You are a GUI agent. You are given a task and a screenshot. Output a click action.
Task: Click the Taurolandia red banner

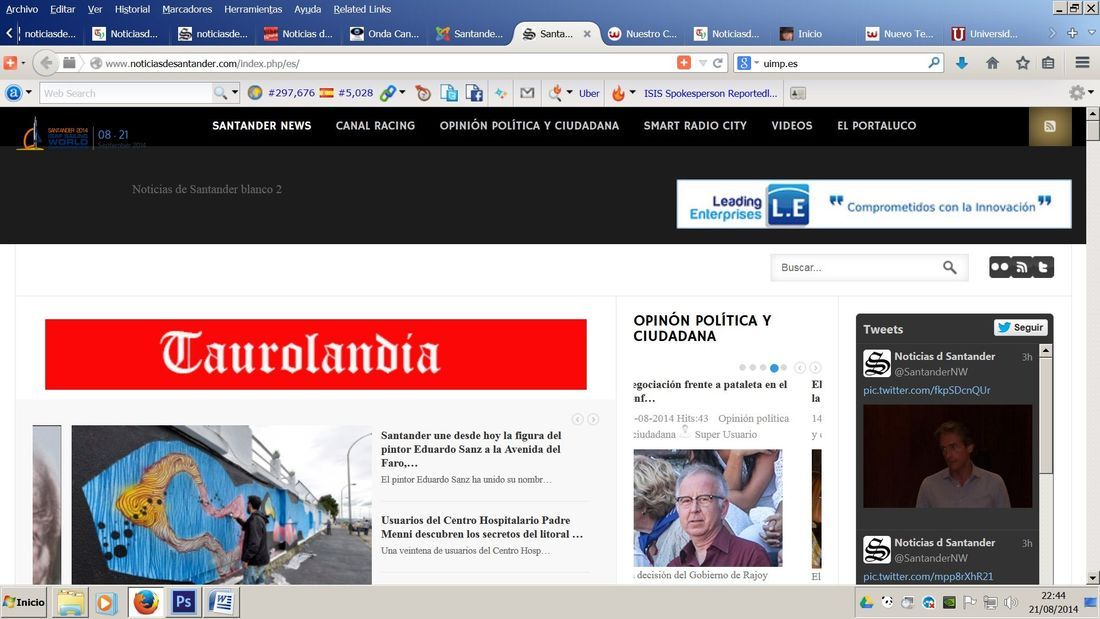pyautogui.click(x=316, y=354)
